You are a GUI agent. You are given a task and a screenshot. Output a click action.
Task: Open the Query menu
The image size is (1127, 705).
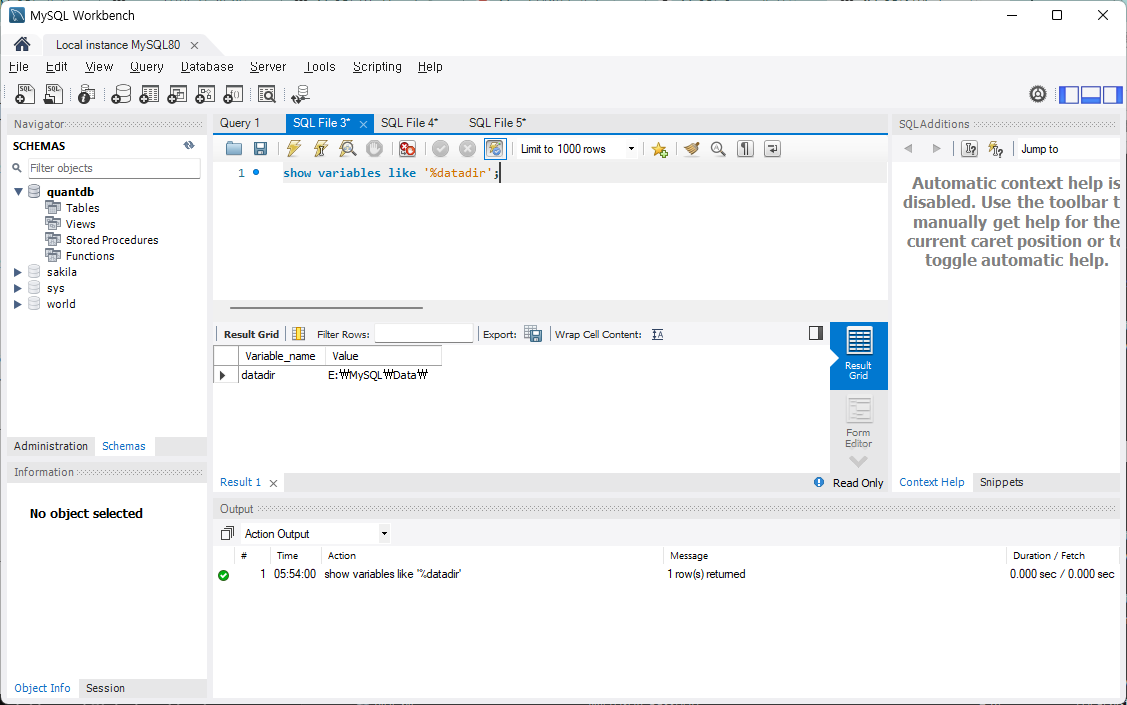point(147,67)
